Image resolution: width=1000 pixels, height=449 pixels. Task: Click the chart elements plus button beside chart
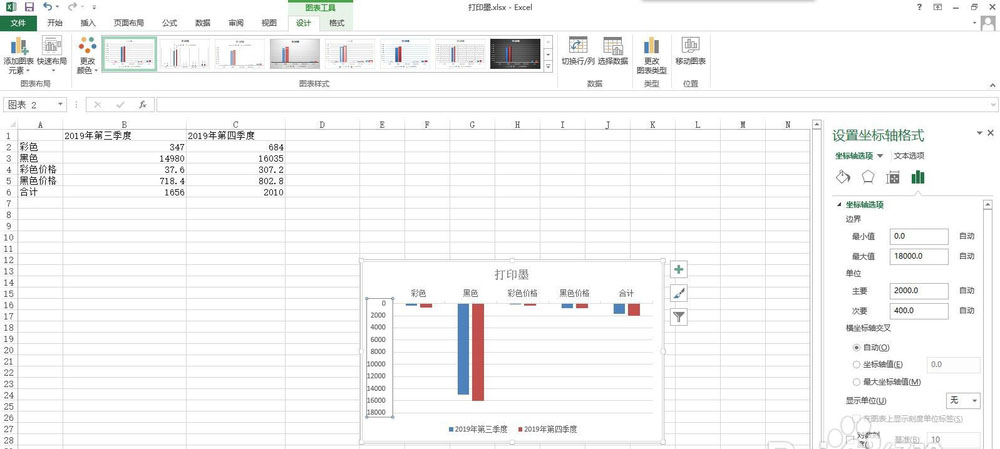679,270
